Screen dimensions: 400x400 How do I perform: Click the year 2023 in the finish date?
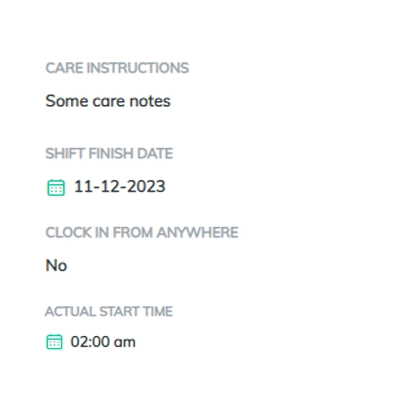(x=147, y=186)
